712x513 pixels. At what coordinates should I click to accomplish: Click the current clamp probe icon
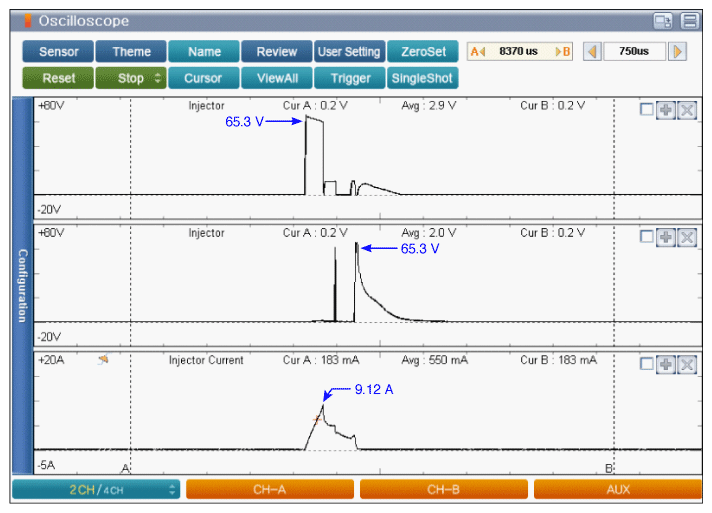tap(104, 359)
